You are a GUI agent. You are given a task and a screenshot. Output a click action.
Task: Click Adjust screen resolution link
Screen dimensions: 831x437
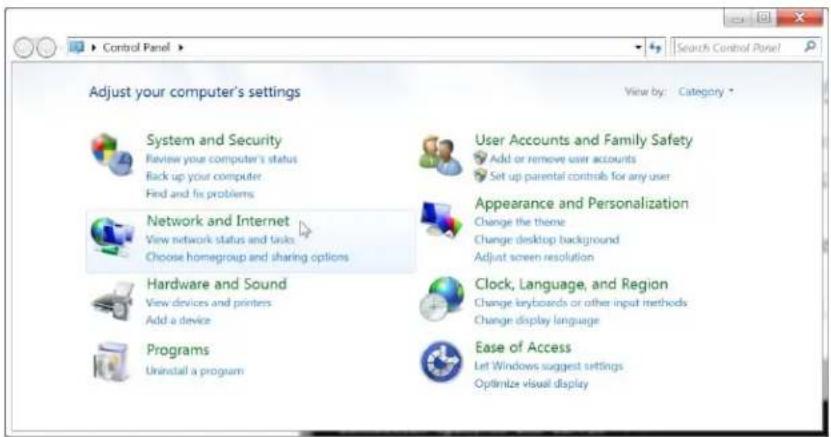(534, 257)
